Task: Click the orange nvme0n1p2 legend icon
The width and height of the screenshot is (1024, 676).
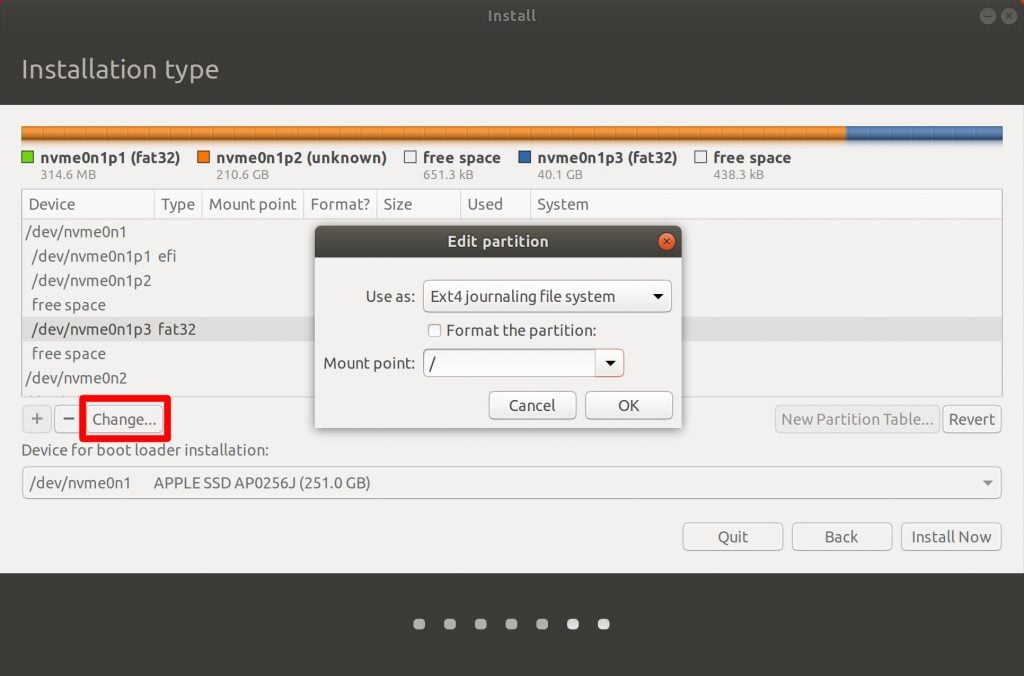Action: 204,157
